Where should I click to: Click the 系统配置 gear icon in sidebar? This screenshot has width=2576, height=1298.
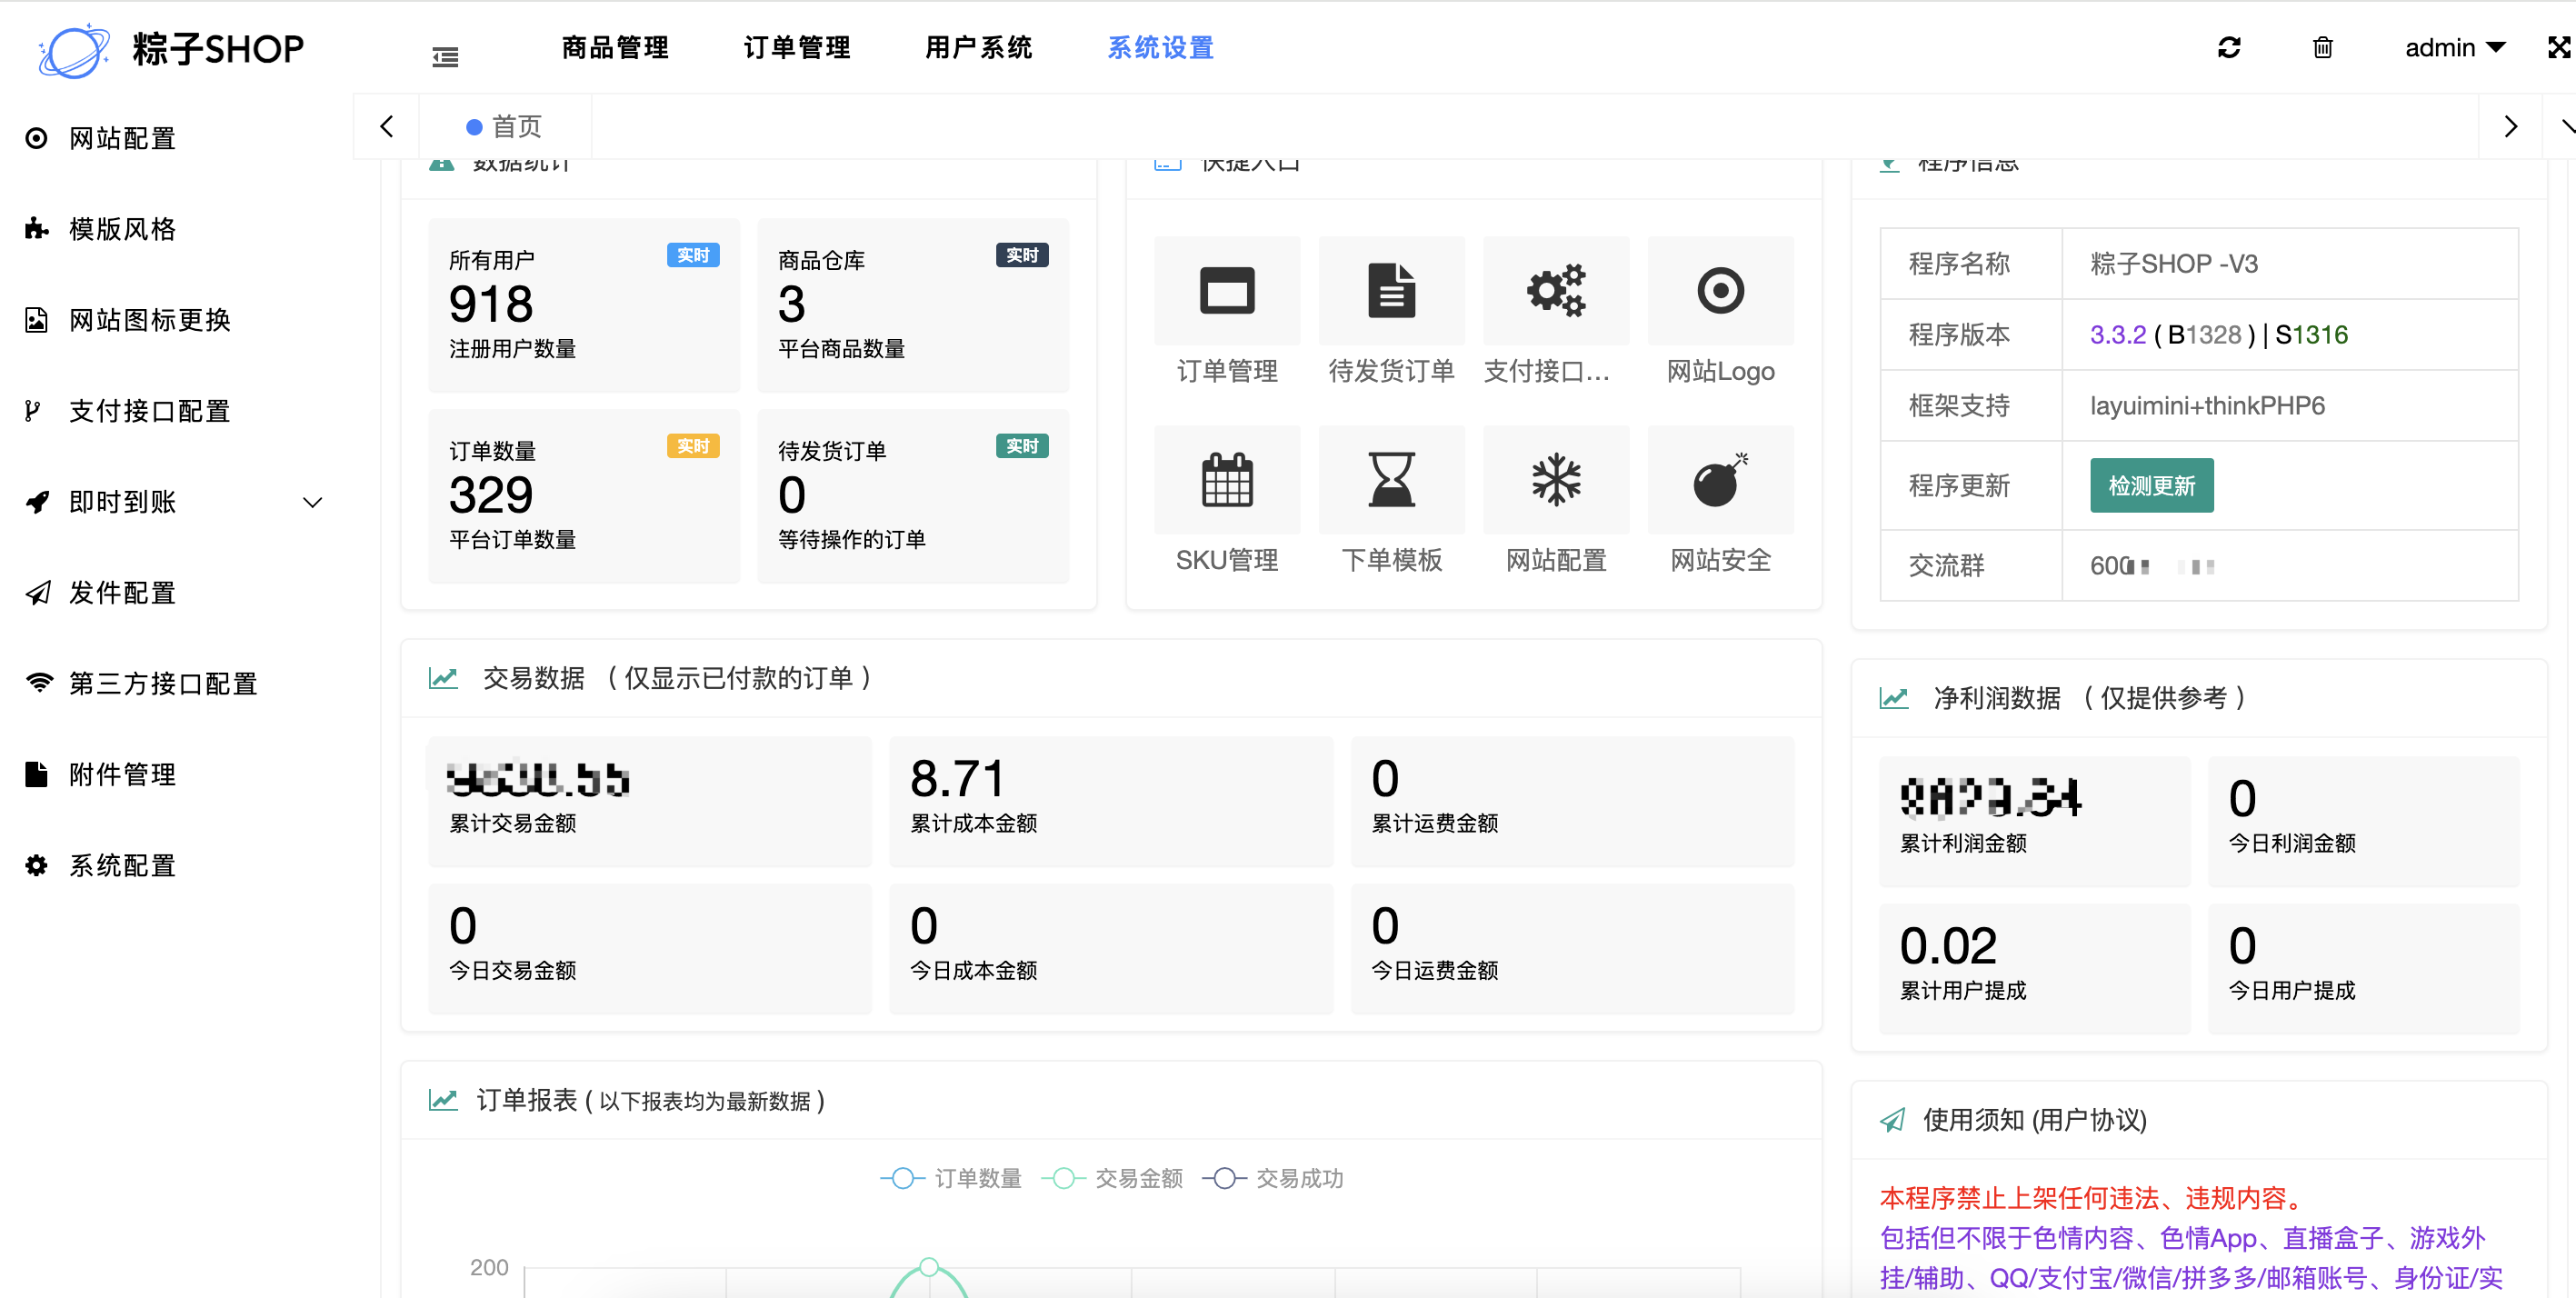(x=36, y=866)
